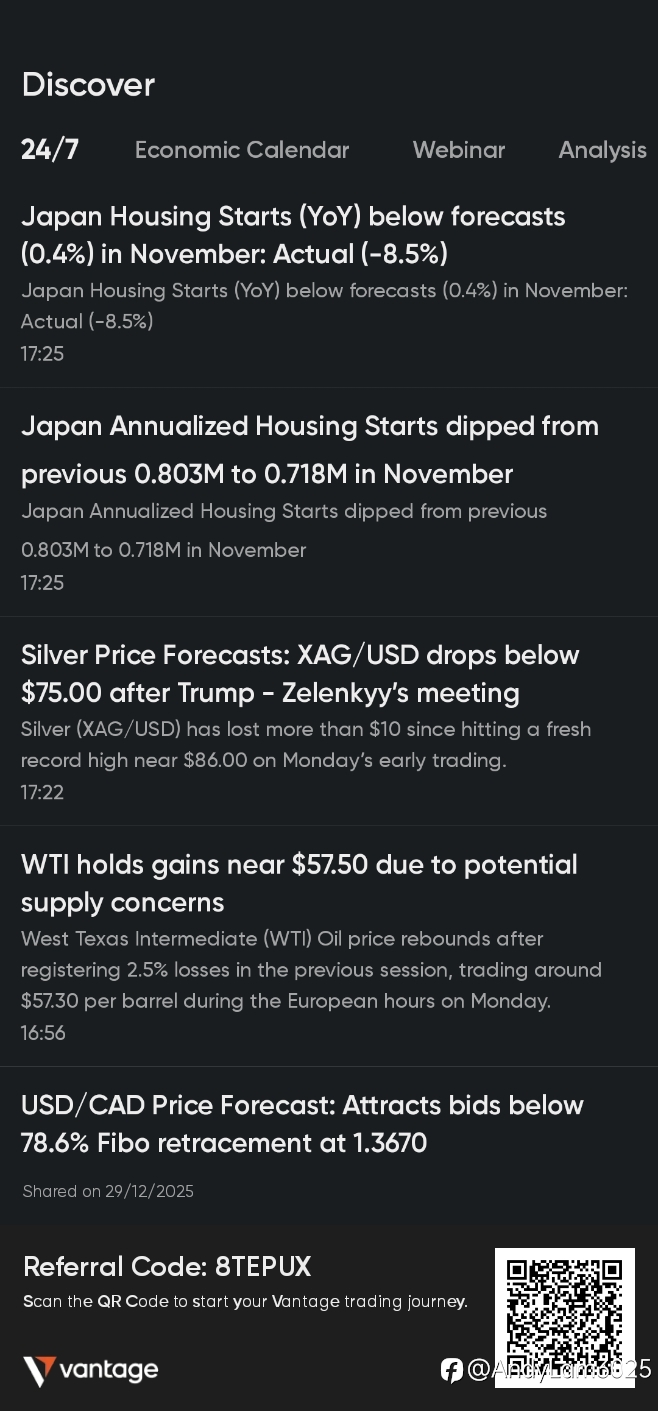Screen dimensions: 658x1411
Task: Click the Discover page heading
Action: [88, 85]
